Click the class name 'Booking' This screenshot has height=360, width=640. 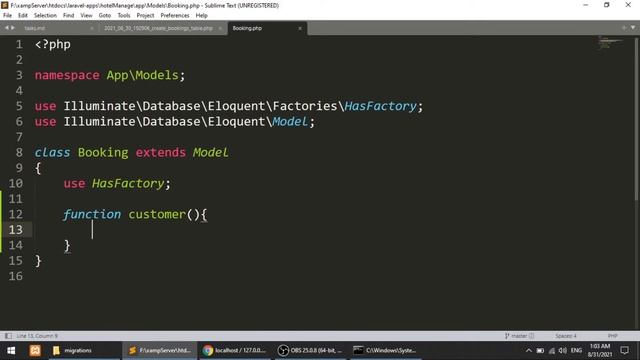[x=103, y=153]
